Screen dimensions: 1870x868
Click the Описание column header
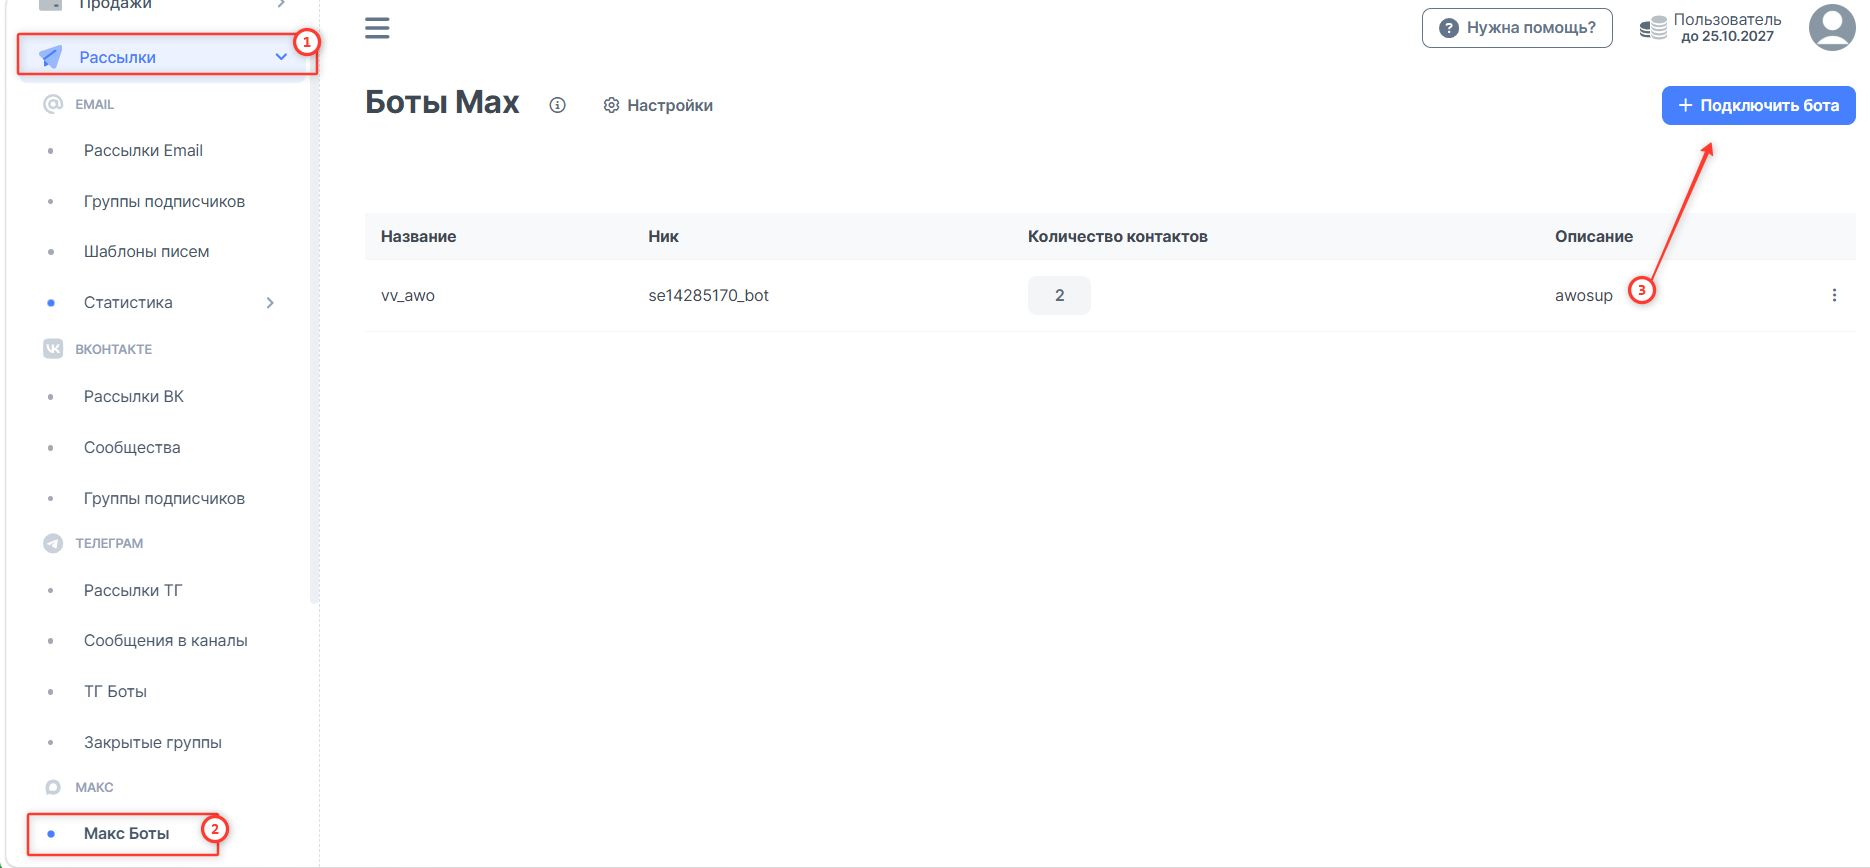(1593, 236)
